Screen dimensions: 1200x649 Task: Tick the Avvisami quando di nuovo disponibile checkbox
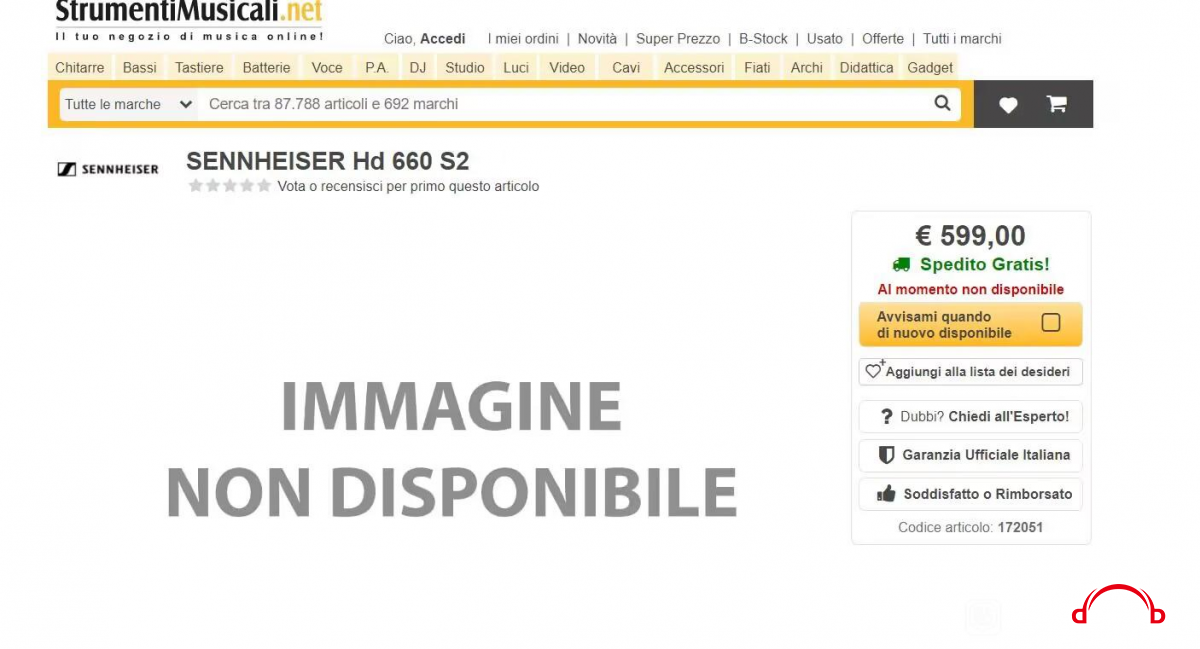click(x=1051, y=323)
